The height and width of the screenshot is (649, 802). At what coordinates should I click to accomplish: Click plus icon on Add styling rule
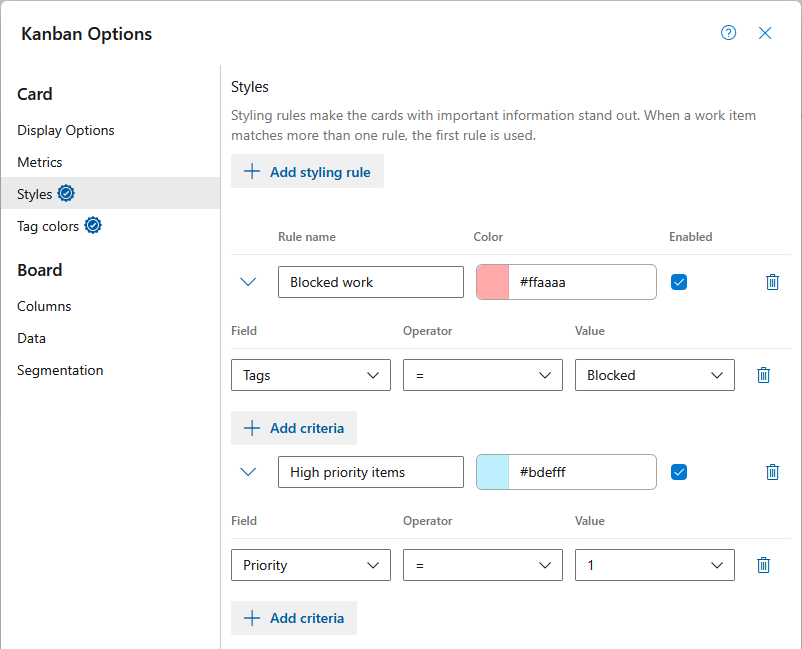point(252,171)
